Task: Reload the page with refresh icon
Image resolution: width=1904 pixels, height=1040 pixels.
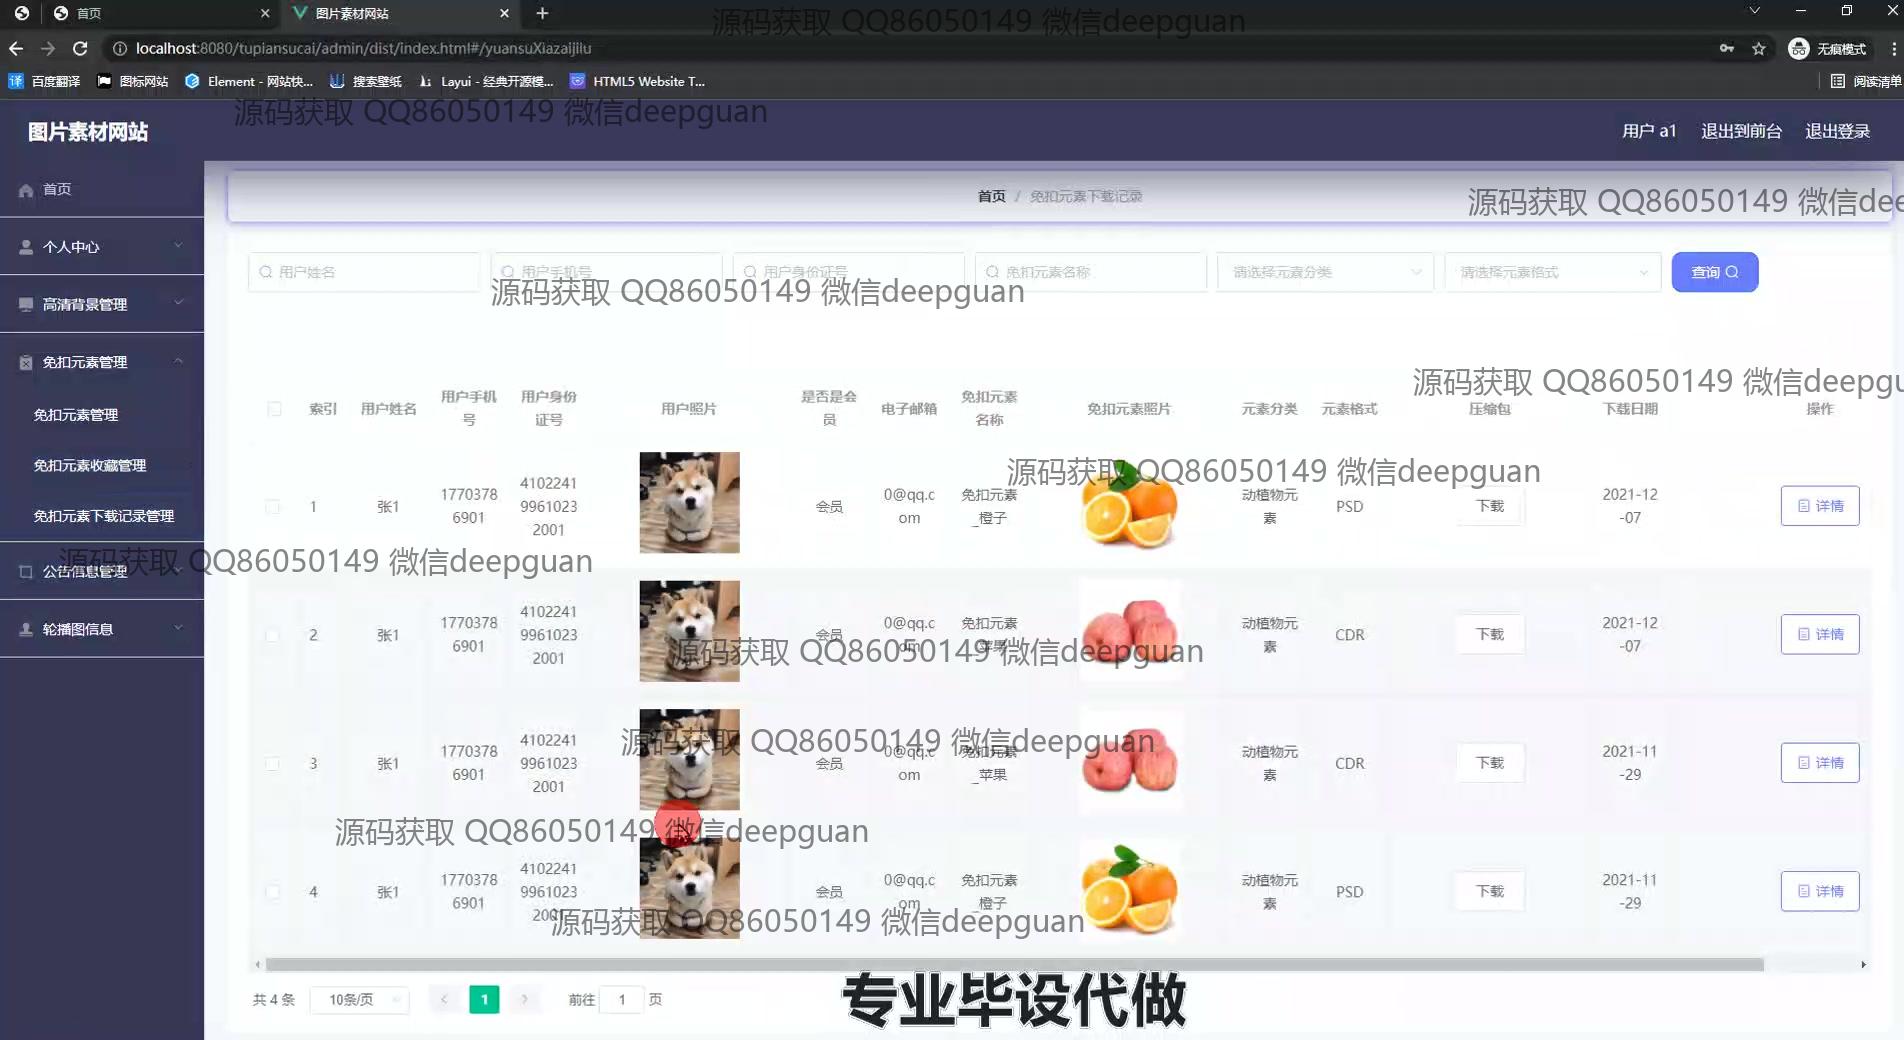Action: [x=80, y=48]
